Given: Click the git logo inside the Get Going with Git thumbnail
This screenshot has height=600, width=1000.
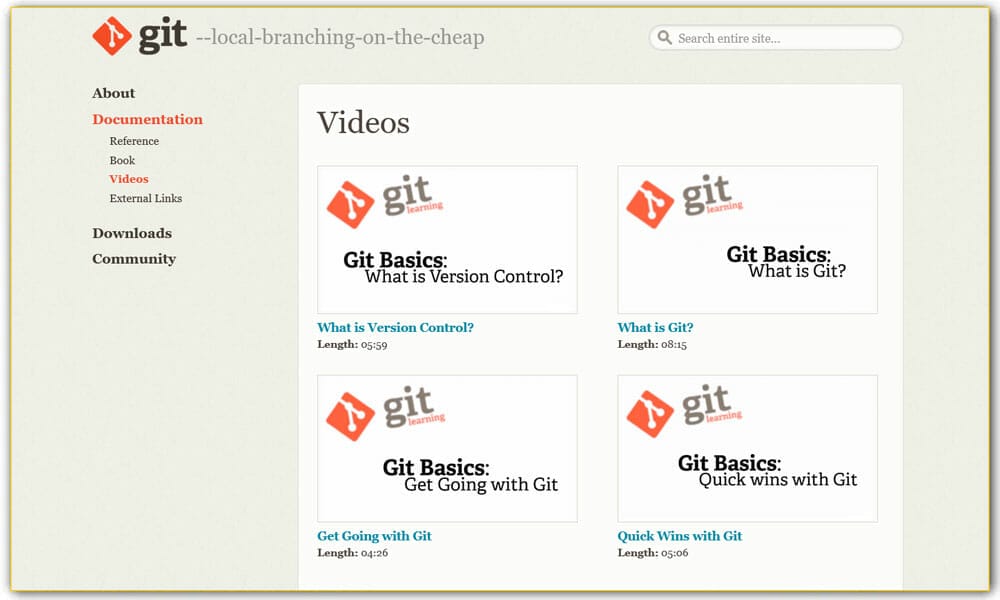Looking at the screenshot, I should click(x=383, y=411).
